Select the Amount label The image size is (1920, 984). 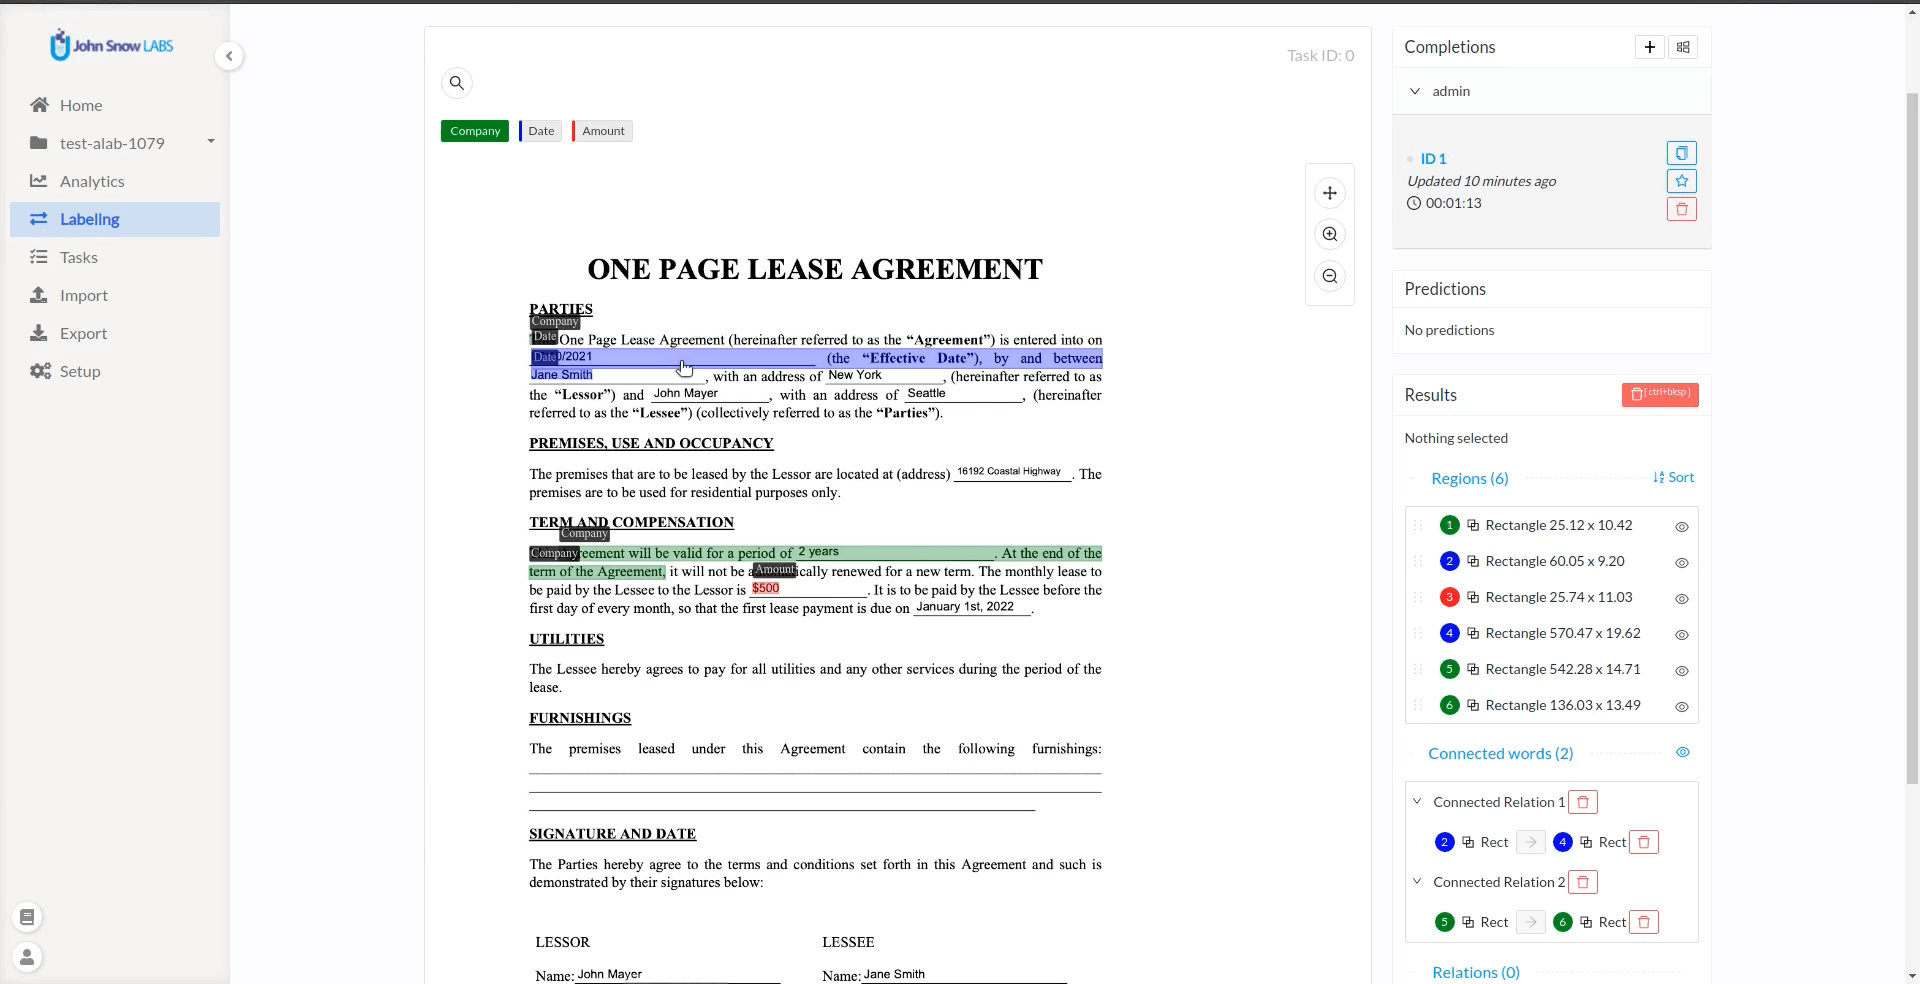click(602, 131)
